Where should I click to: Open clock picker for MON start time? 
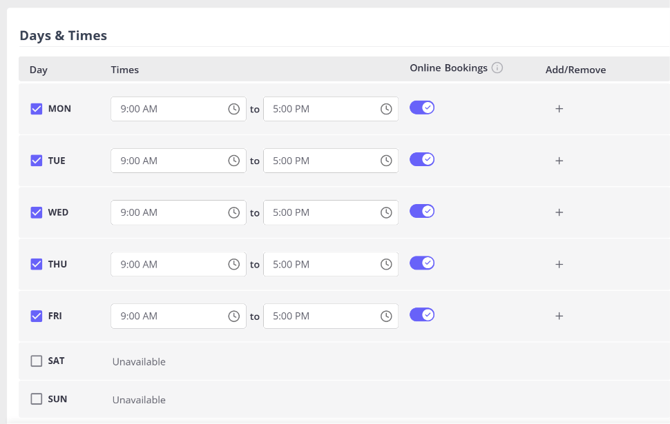tap(234, 109)
